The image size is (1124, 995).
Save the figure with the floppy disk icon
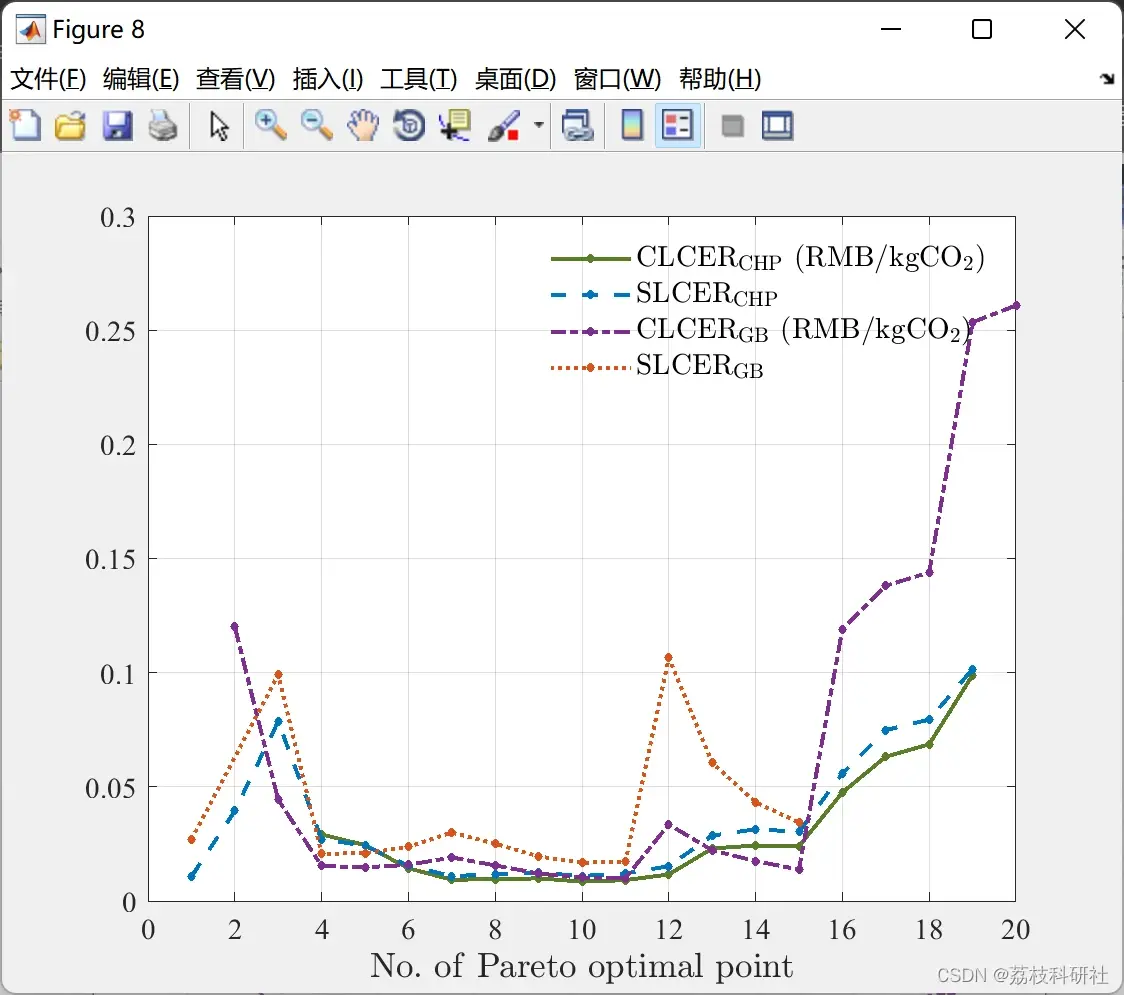117,125
